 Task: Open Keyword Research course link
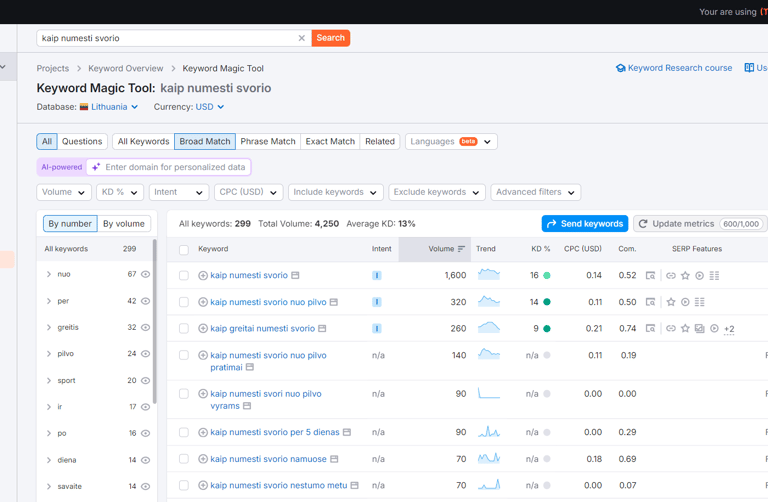[674, 68]
